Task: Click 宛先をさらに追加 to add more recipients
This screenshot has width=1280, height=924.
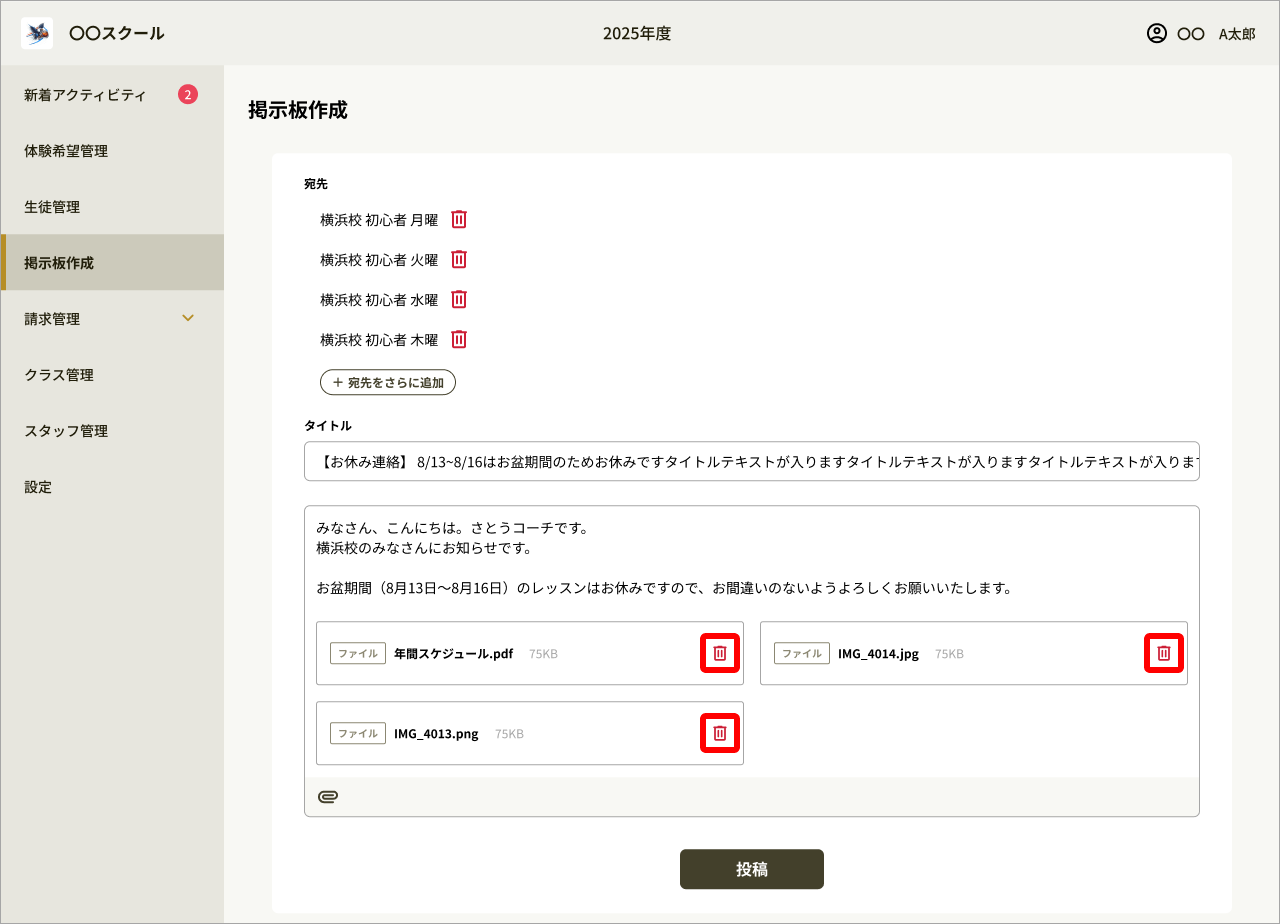Action: point(388,382)
